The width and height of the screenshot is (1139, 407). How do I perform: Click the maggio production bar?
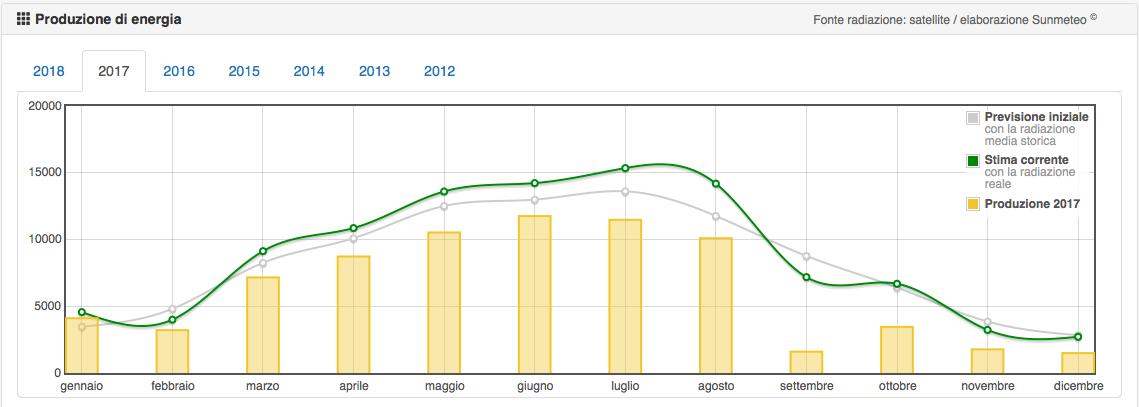click(444, 302)
